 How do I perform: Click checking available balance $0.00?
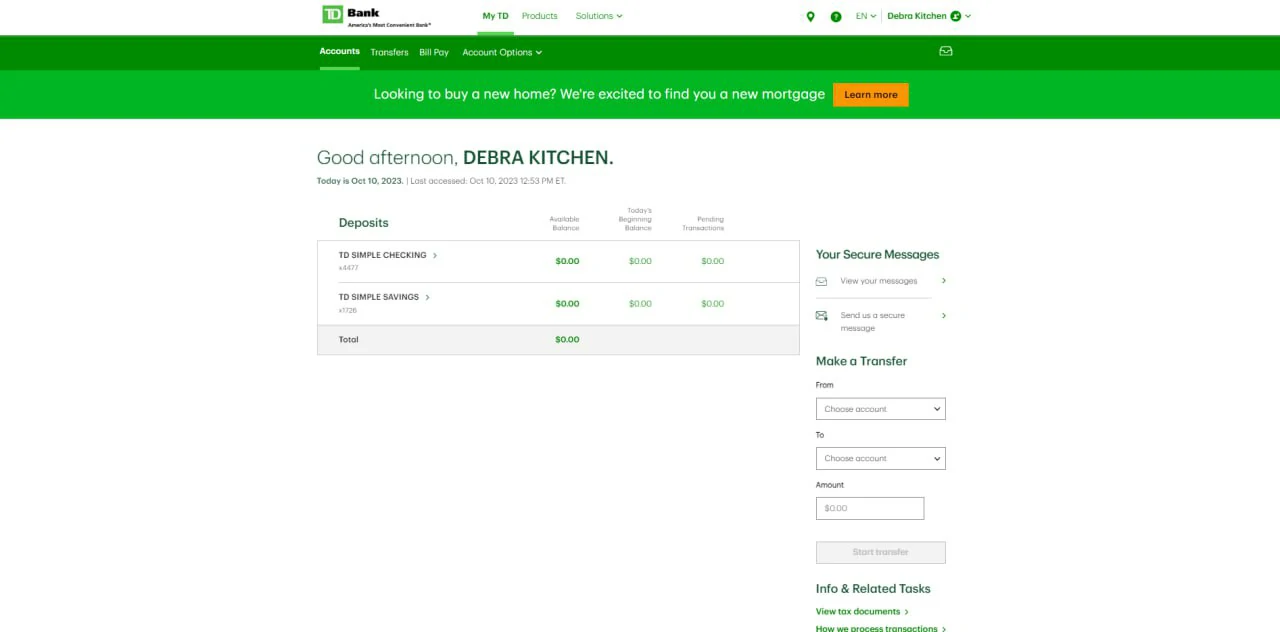[x=567, y=261]
